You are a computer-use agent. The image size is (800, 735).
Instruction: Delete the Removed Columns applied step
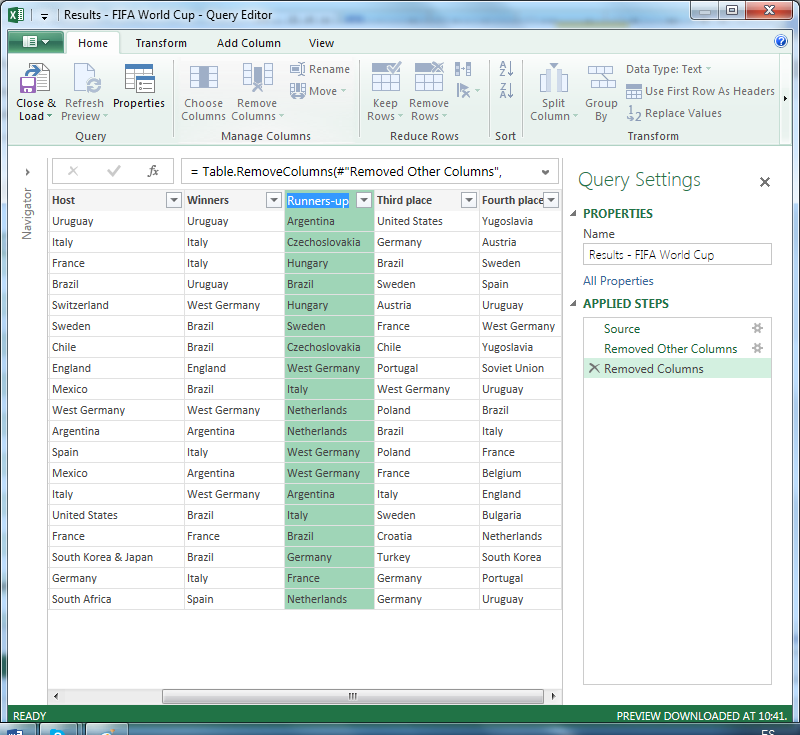(594, 368)
